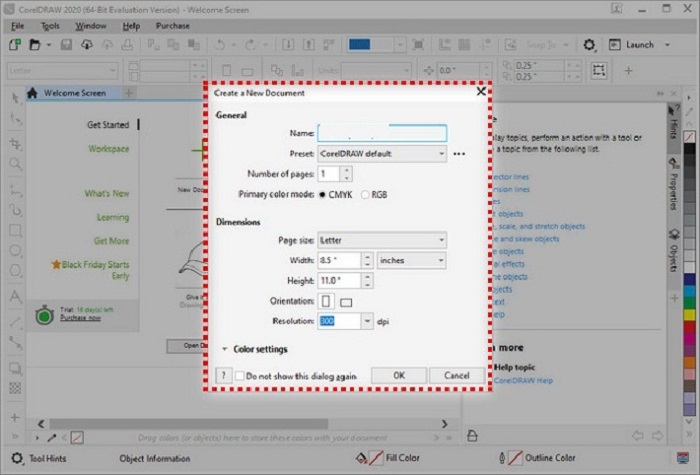Select CMYK primary color mode
Screen dimensions: 700x475
click(322, 195)
